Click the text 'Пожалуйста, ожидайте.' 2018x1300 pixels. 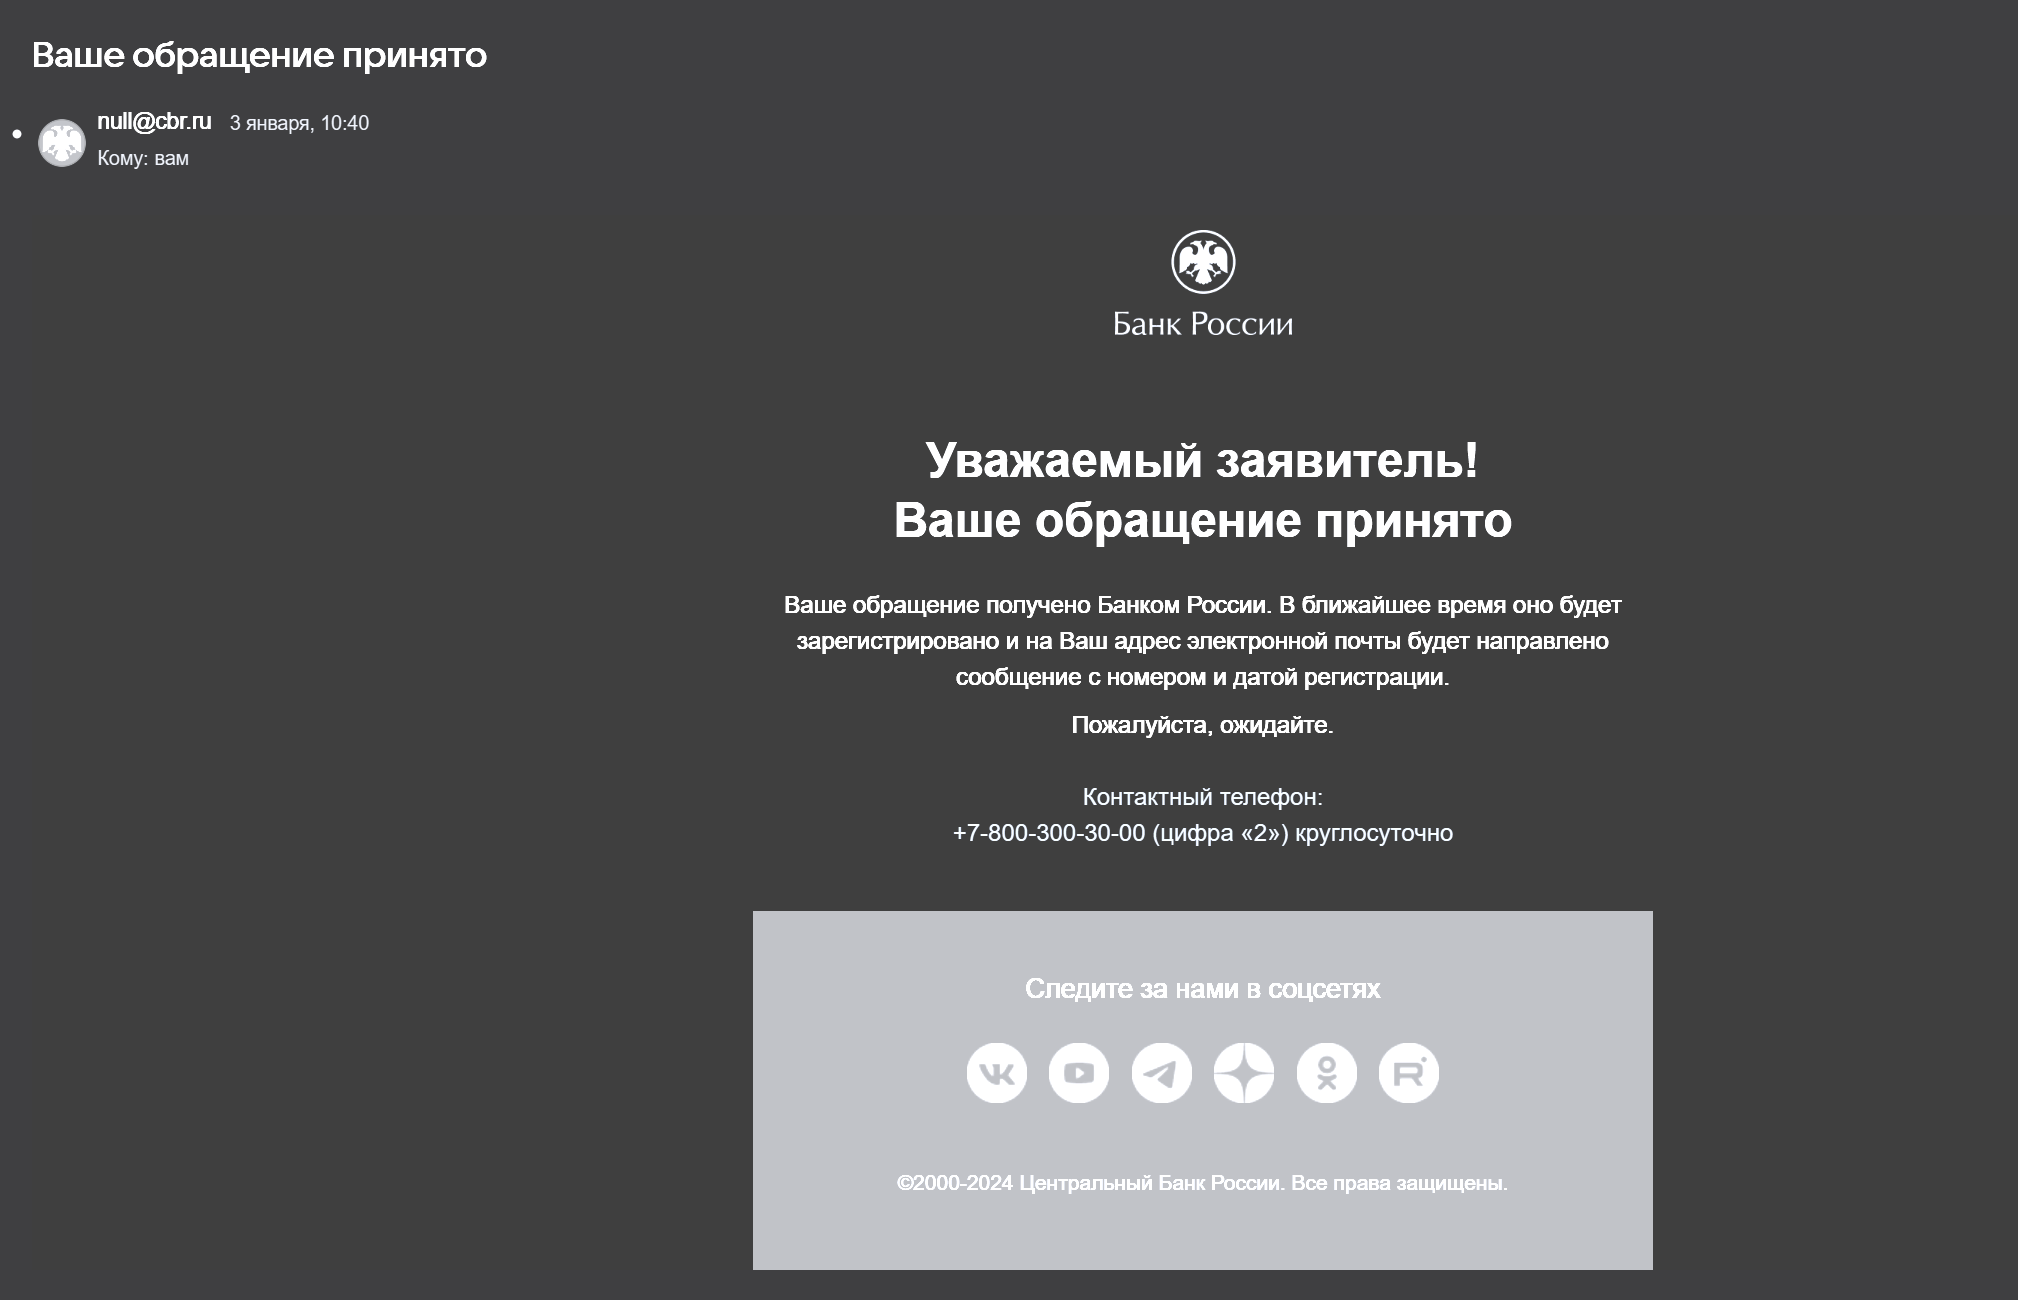coord(1202,725)
